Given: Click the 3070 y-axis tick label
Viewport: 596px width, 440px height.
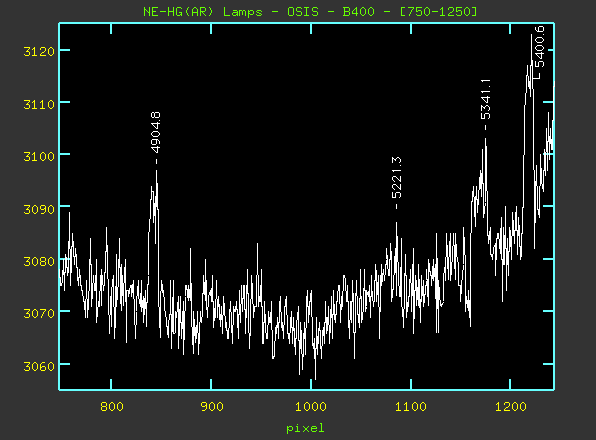Looking at the screenshot, I should [x=39, y=313].
